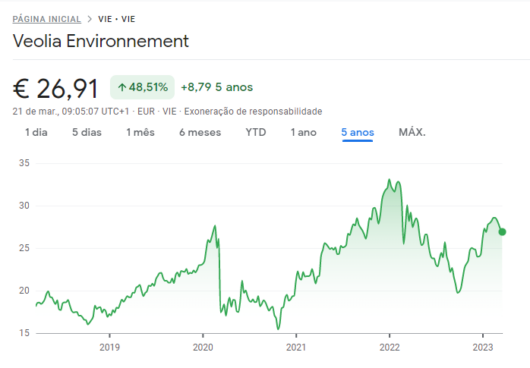Click the 2019 label on chart x-axis
Viewport: 530px width, 368px height.
[110, 347]
